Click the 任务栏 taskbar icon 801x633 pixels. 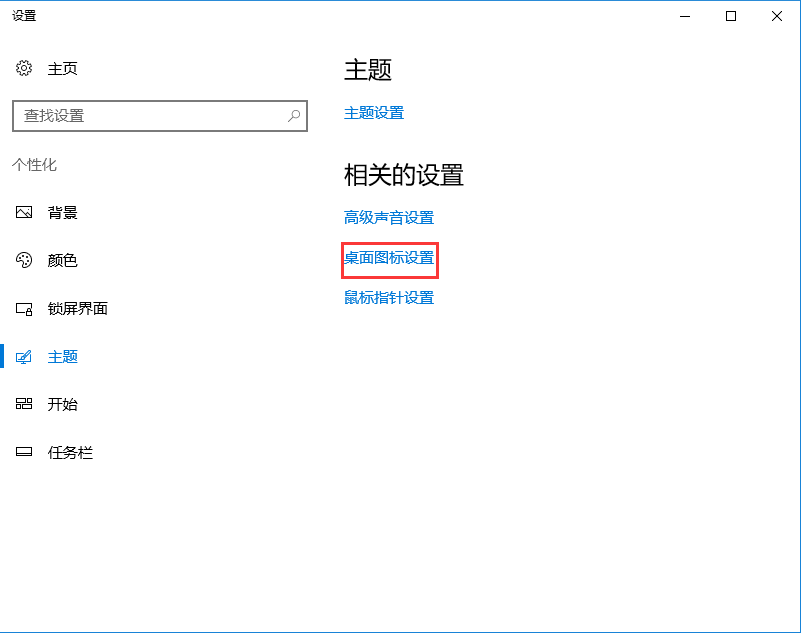[x=23, y=452]
